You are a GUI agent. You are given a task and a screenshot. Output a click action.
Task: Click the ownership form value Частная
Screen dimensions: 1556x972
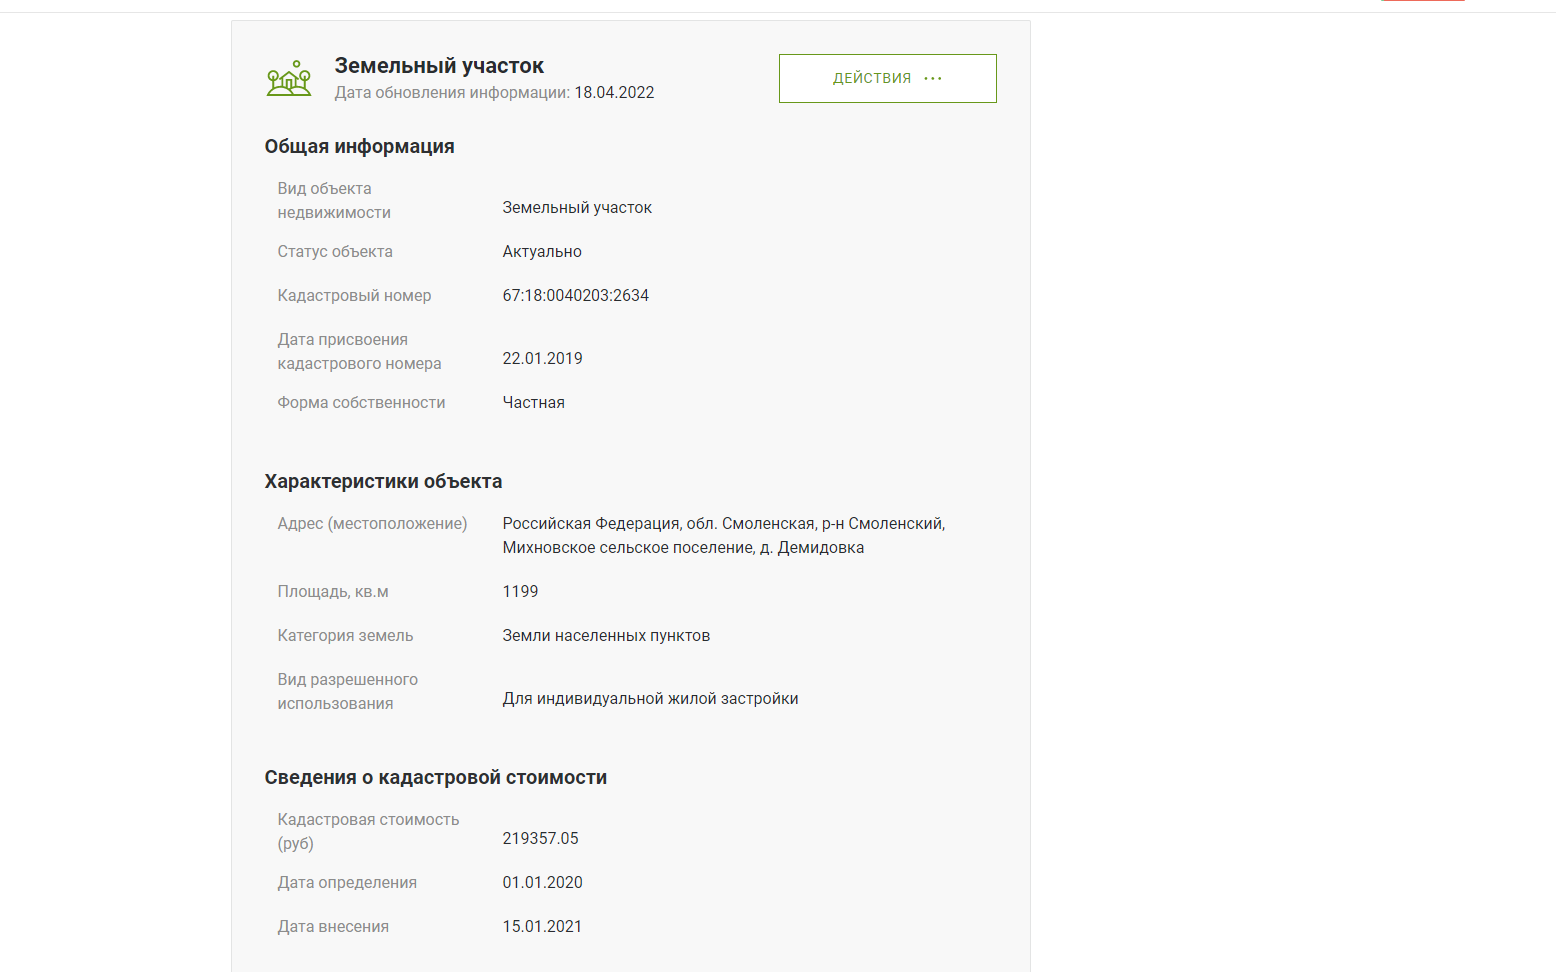coord(533,403)
